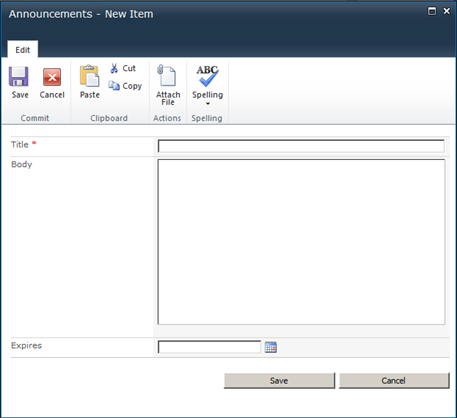Click the bottom Cancel button

point(394,381)
